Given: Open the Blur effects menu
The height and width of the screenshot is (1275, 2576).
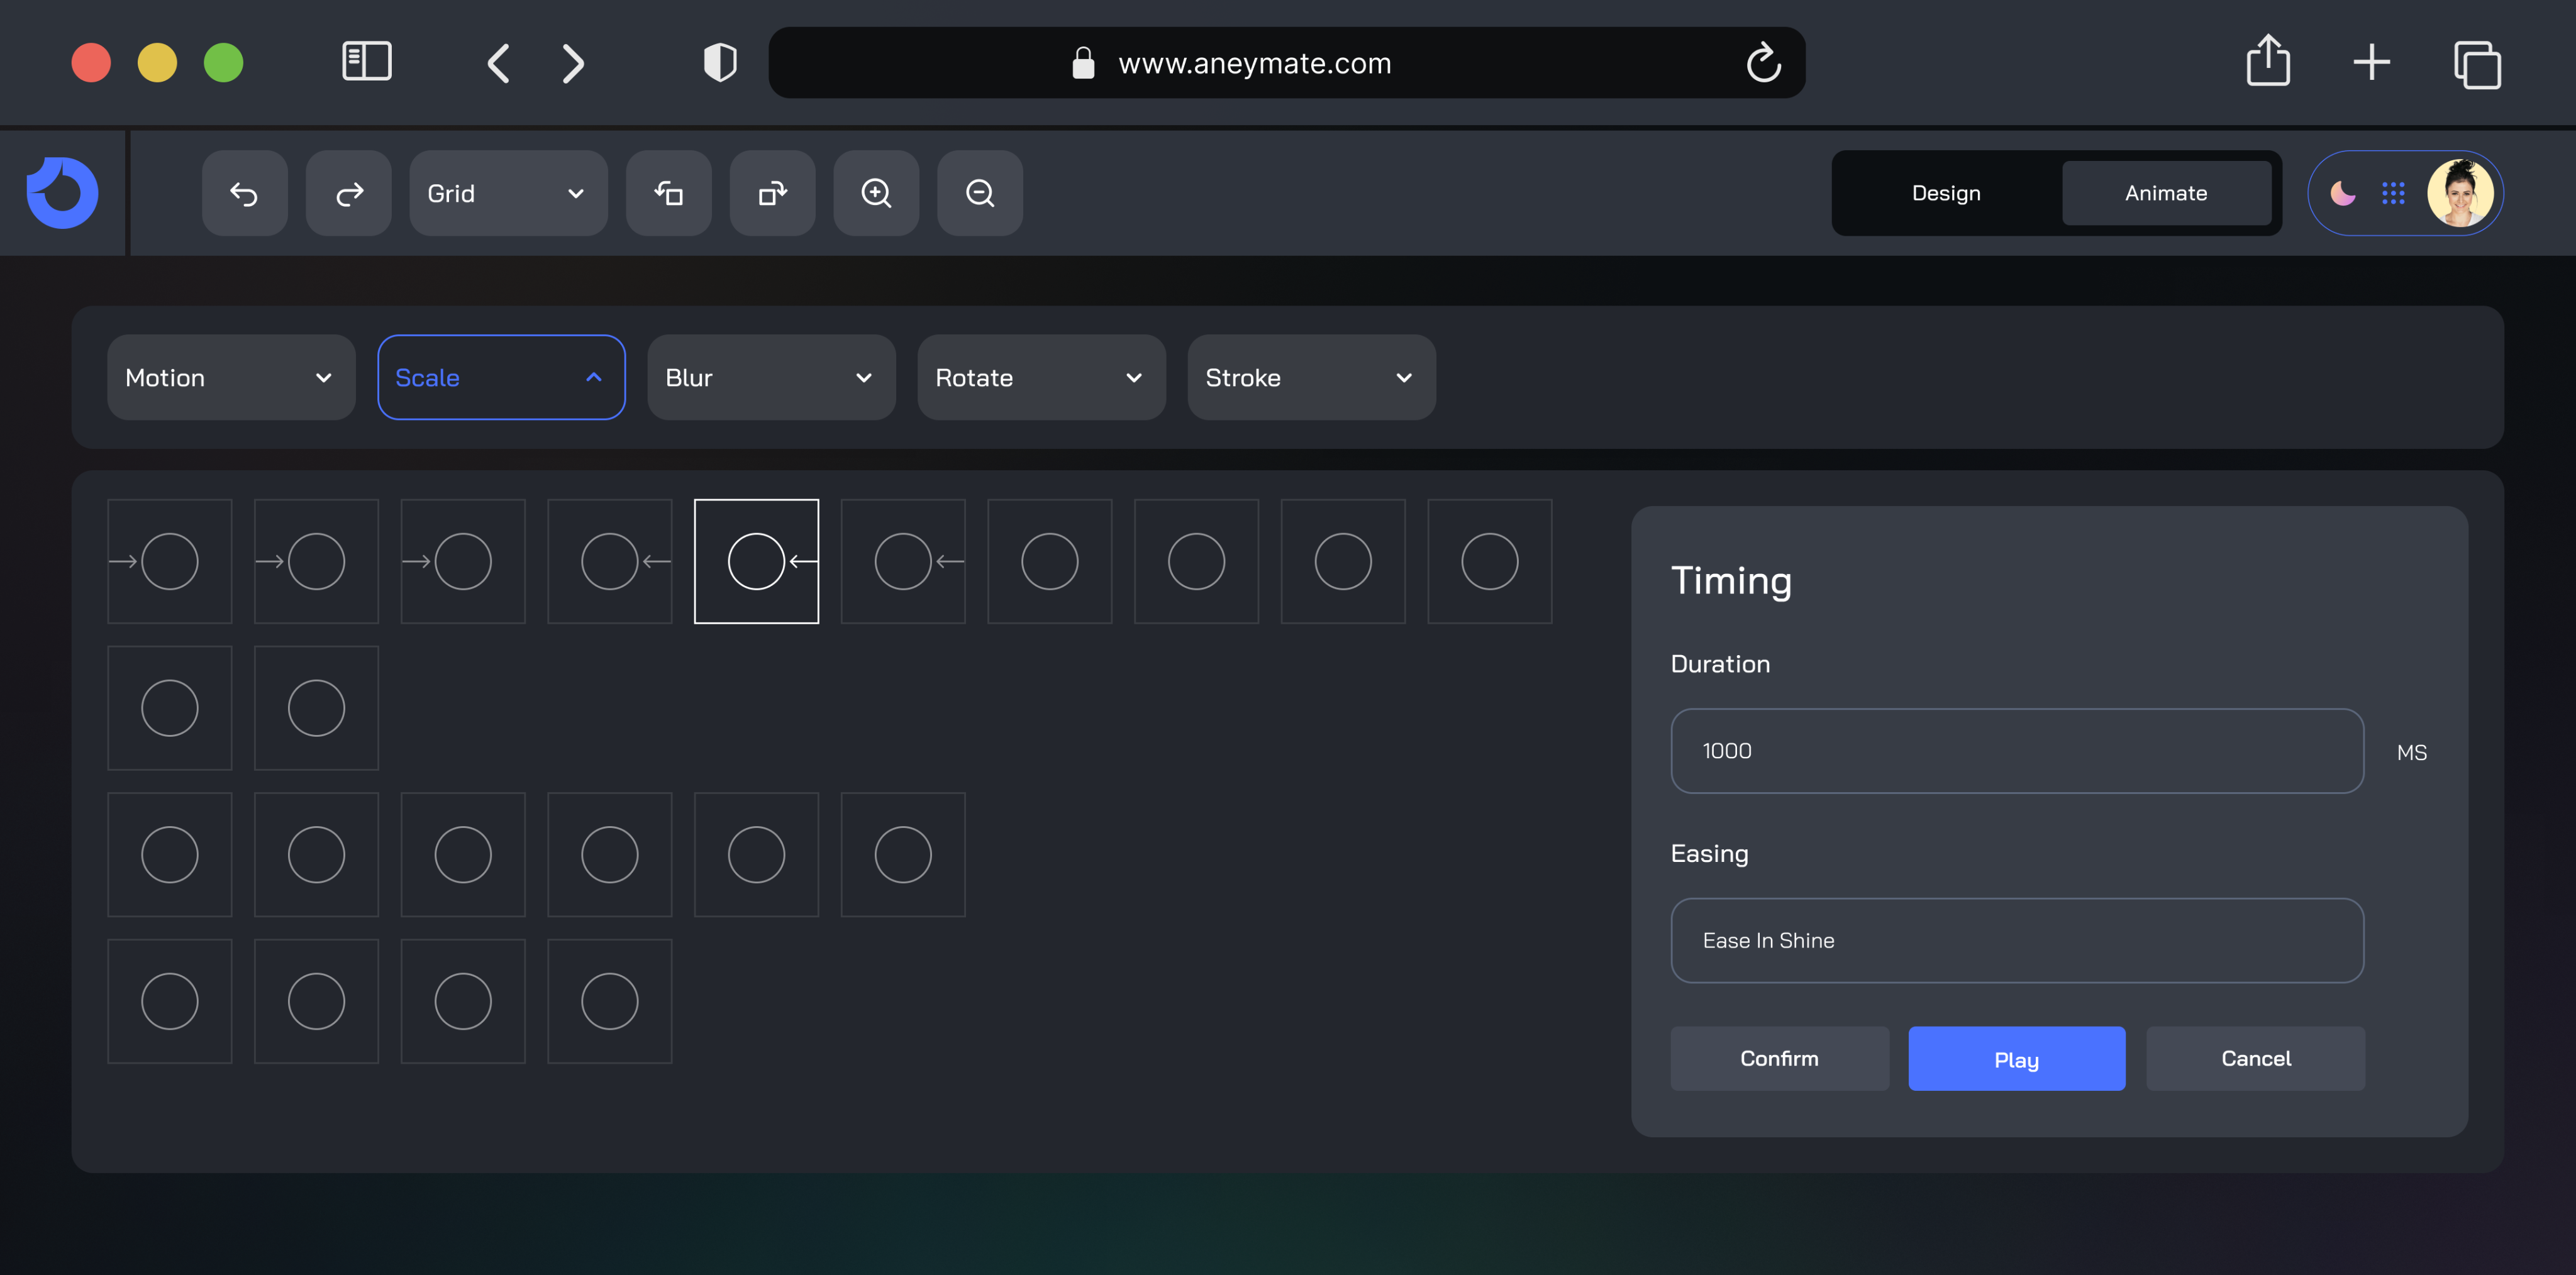Looking at the screenshot, I should pos(770,378).
